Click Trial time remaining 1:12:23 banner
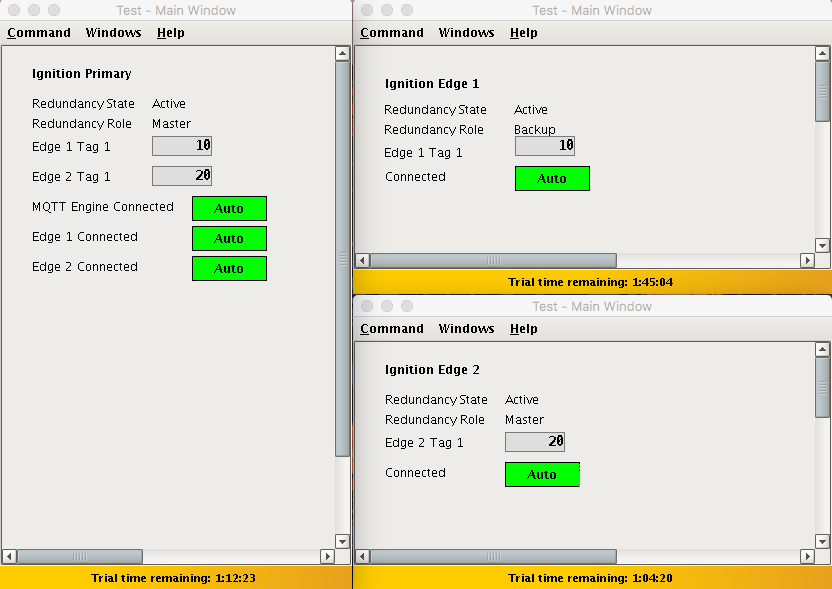Viewport: 832px width, 589px height. [174, 578]
